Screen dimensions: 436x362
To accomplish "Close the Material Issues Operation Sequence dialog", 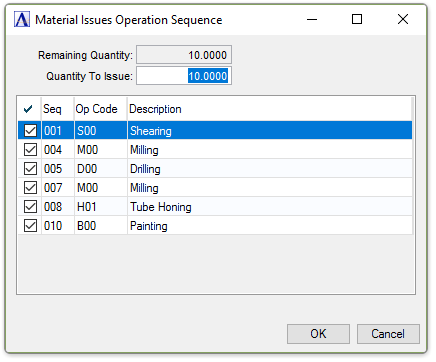I will (403, 19).
